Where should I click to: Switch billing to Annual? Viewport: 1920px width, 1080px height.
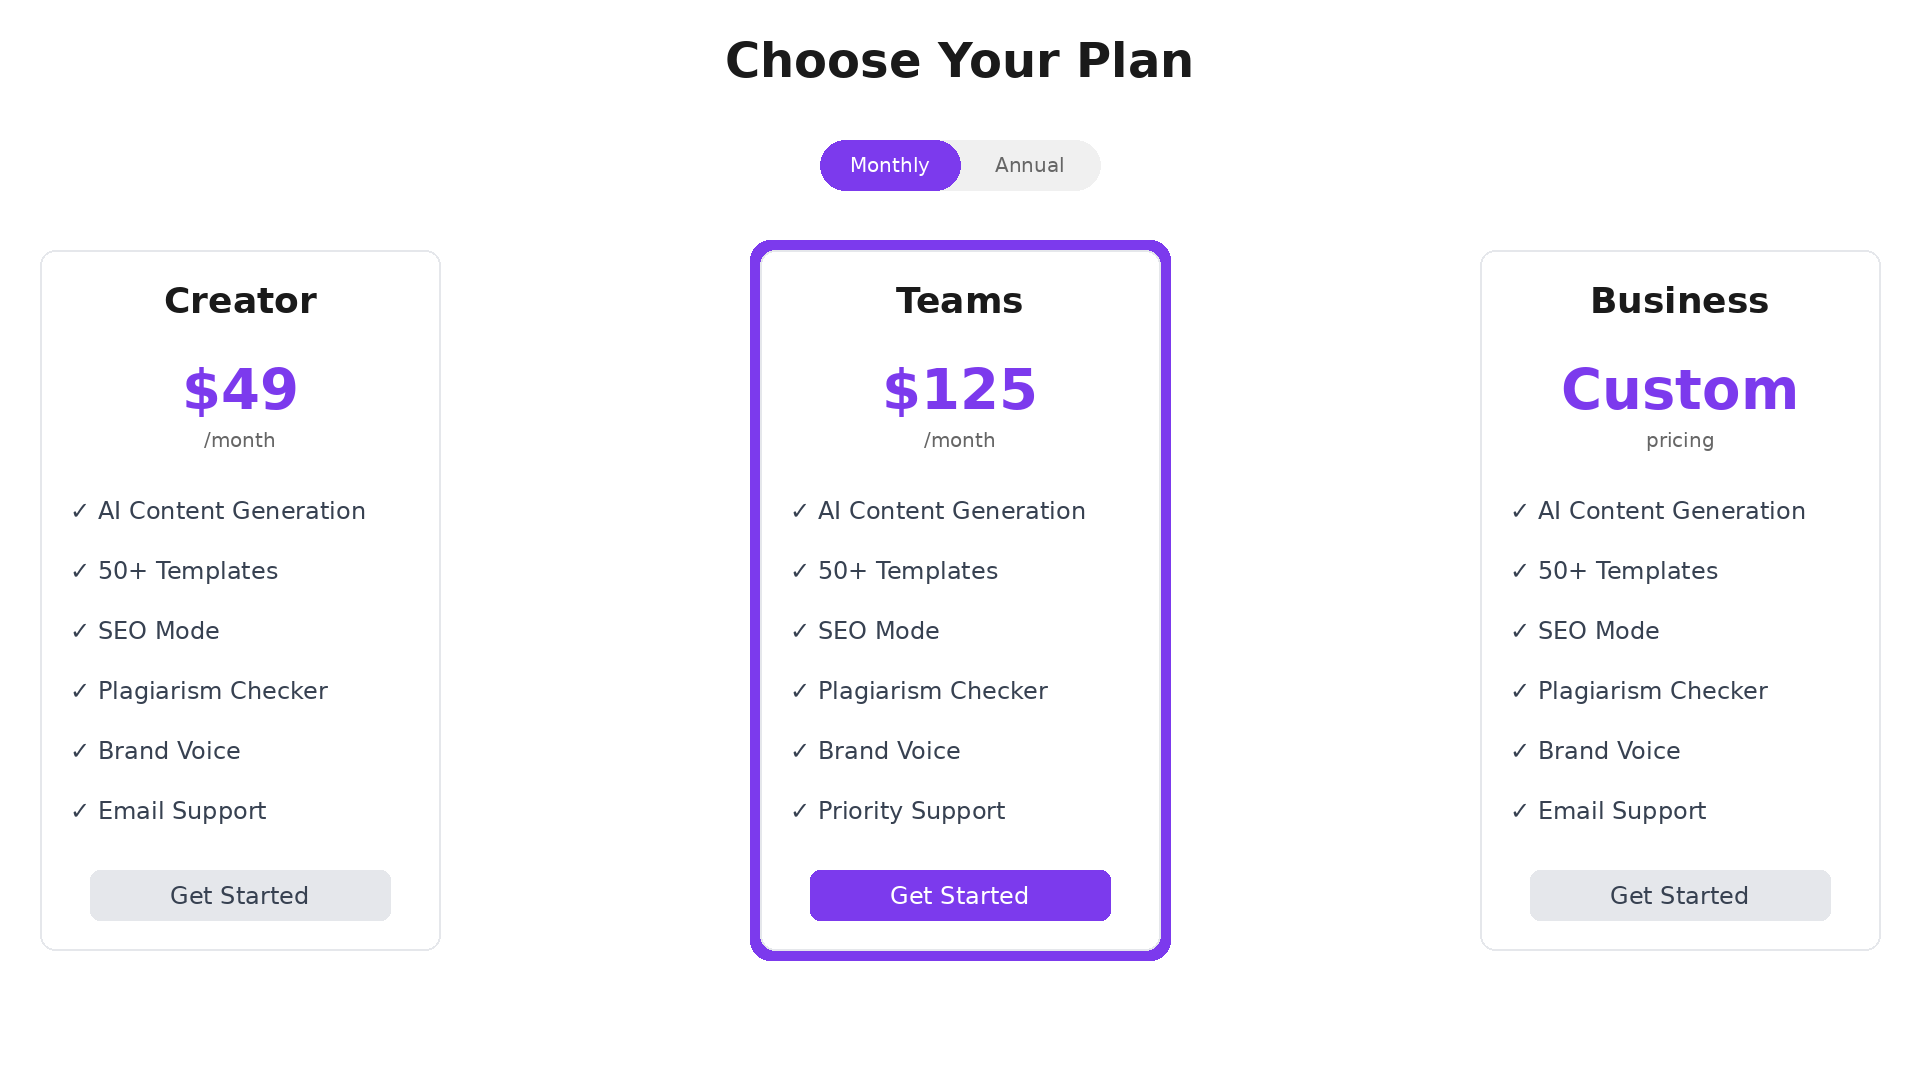click(x=1029, y=165)
